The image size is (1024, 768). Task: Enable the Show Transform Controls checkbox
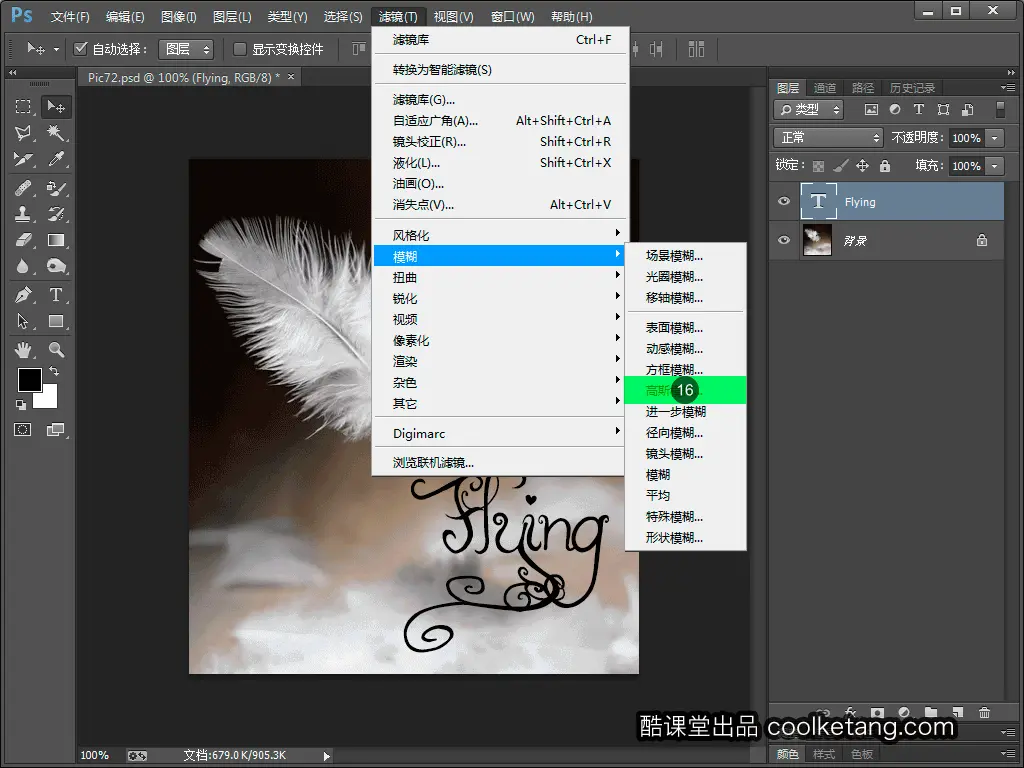pyautogui.click(x=240, y=49)
